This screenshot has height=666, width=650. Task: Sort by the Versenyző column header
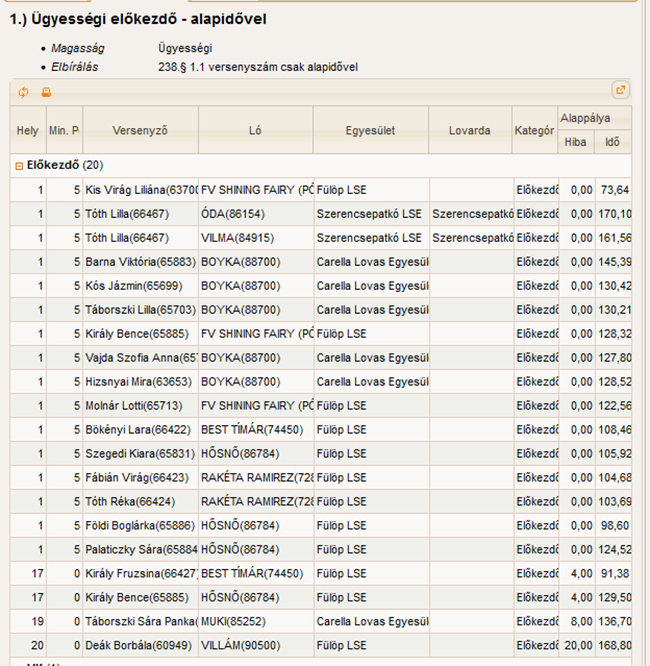[x=140, y=130]
